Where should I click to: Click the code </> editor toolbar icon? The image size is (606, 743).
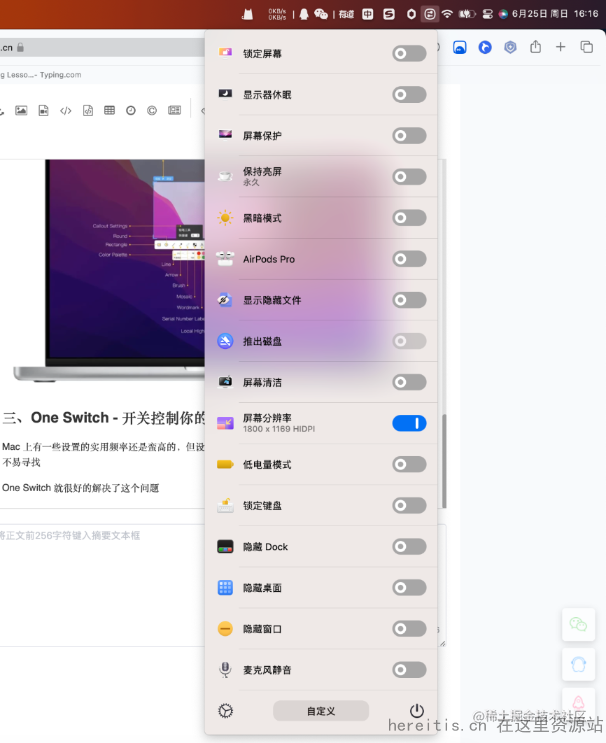(65, 110)
